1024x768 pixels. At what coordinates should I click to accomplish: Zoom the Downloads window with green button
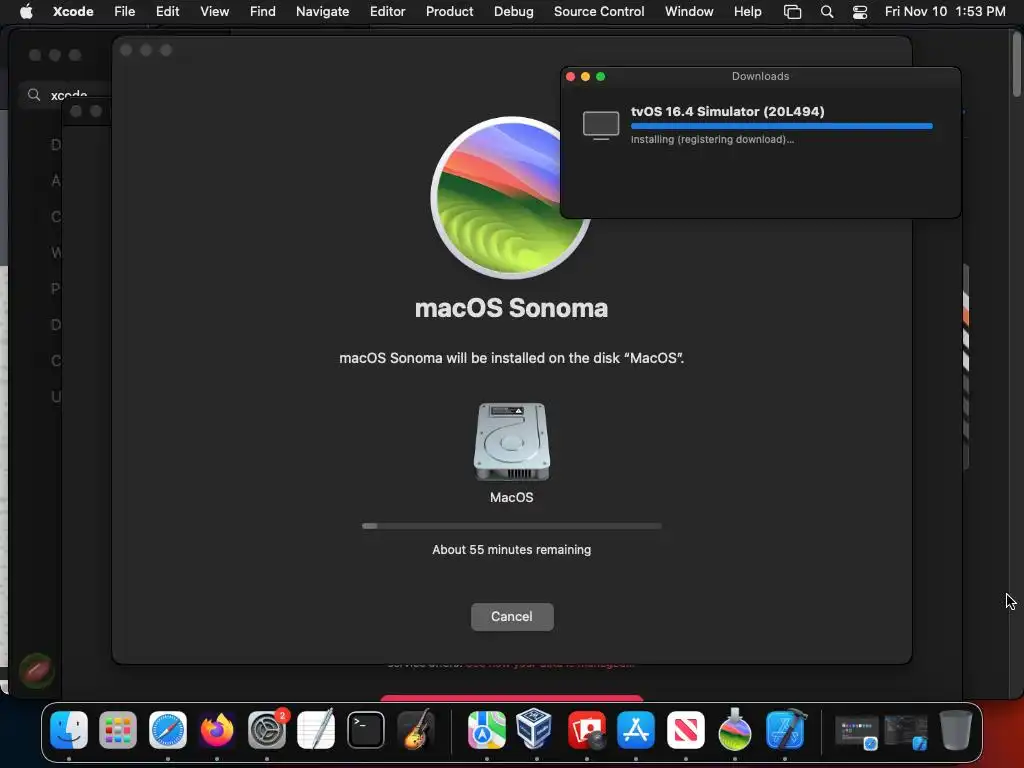coord(600,76)
